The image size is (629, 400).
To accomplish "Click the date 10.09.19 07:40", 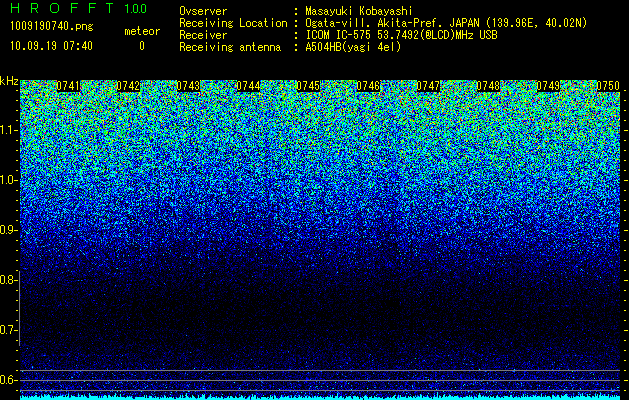I will (51, 46).
